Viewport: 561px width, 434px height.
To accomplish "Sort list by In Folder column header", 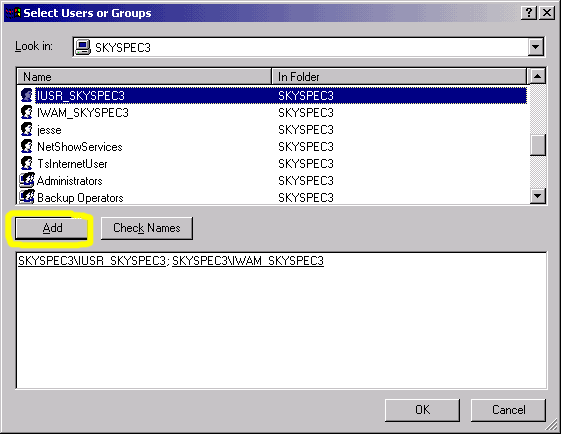I will click(399, 77).
